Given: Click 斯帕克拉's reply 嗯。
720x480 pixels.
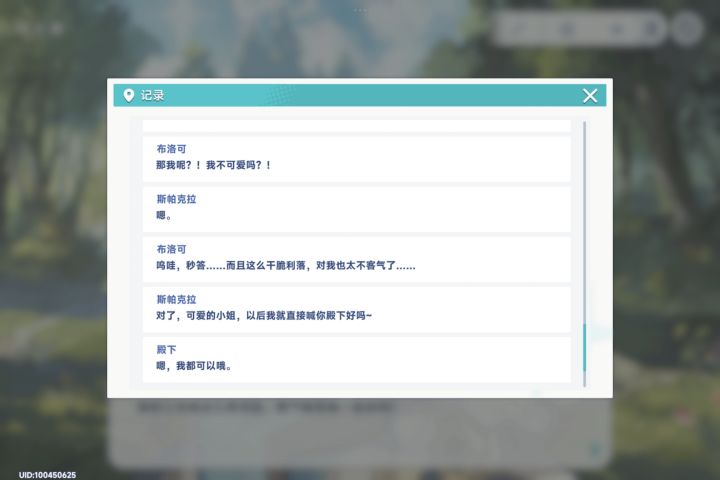Looking at the screenshot, I should coord(164,215).
